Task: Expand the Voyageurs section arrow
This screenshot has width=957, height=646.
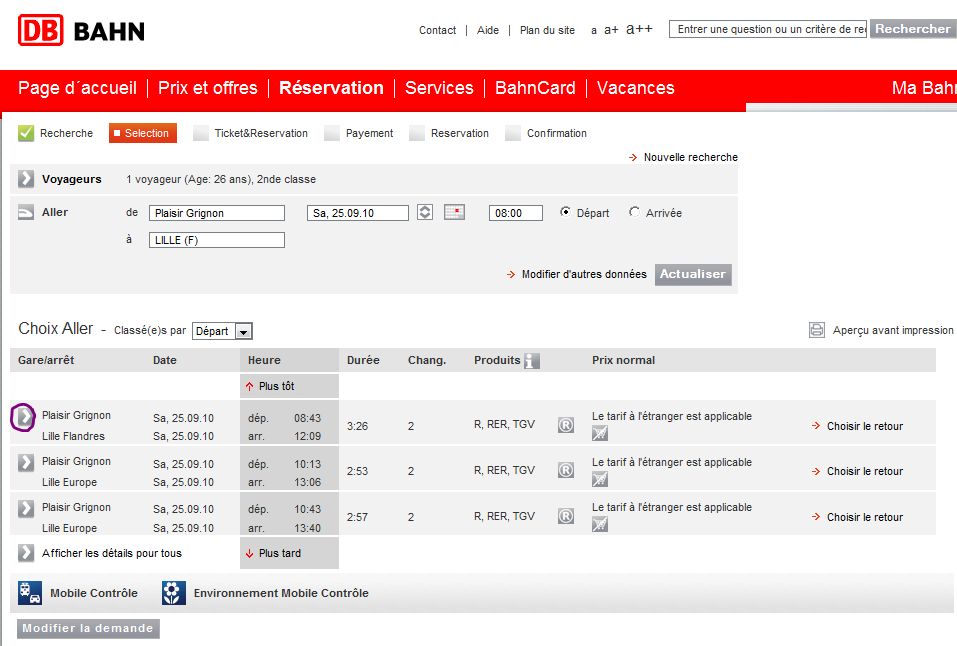Action: click(x=26, y=179)
